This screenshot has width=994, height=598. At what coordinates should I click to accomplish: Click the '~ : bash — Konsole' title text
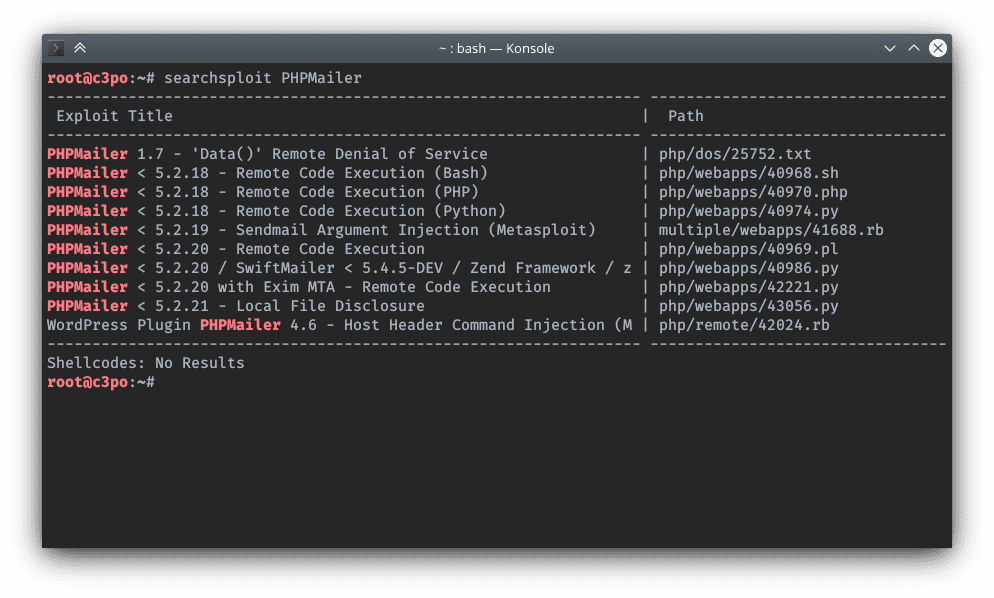click(496, 48)
